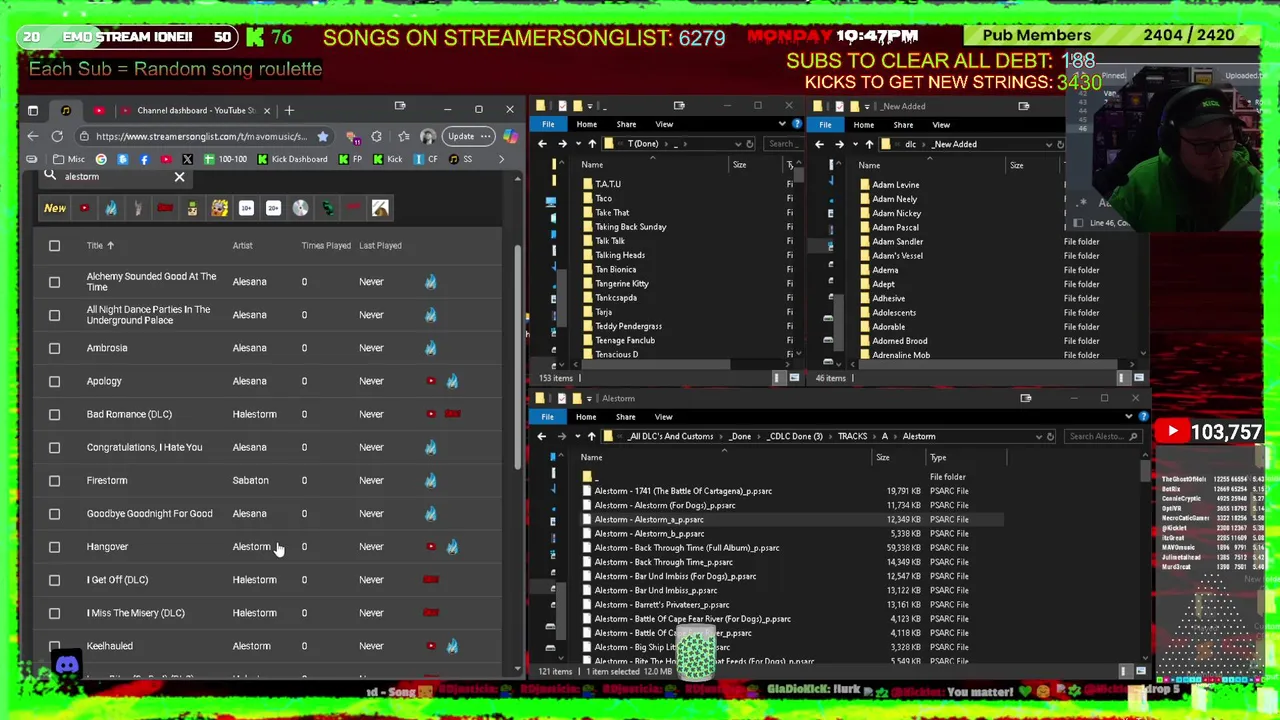Open help icon in Alestorm explorer window
Viewport: 1280px width, 720px height.
pyautogui.click(x=1143, y=417)
